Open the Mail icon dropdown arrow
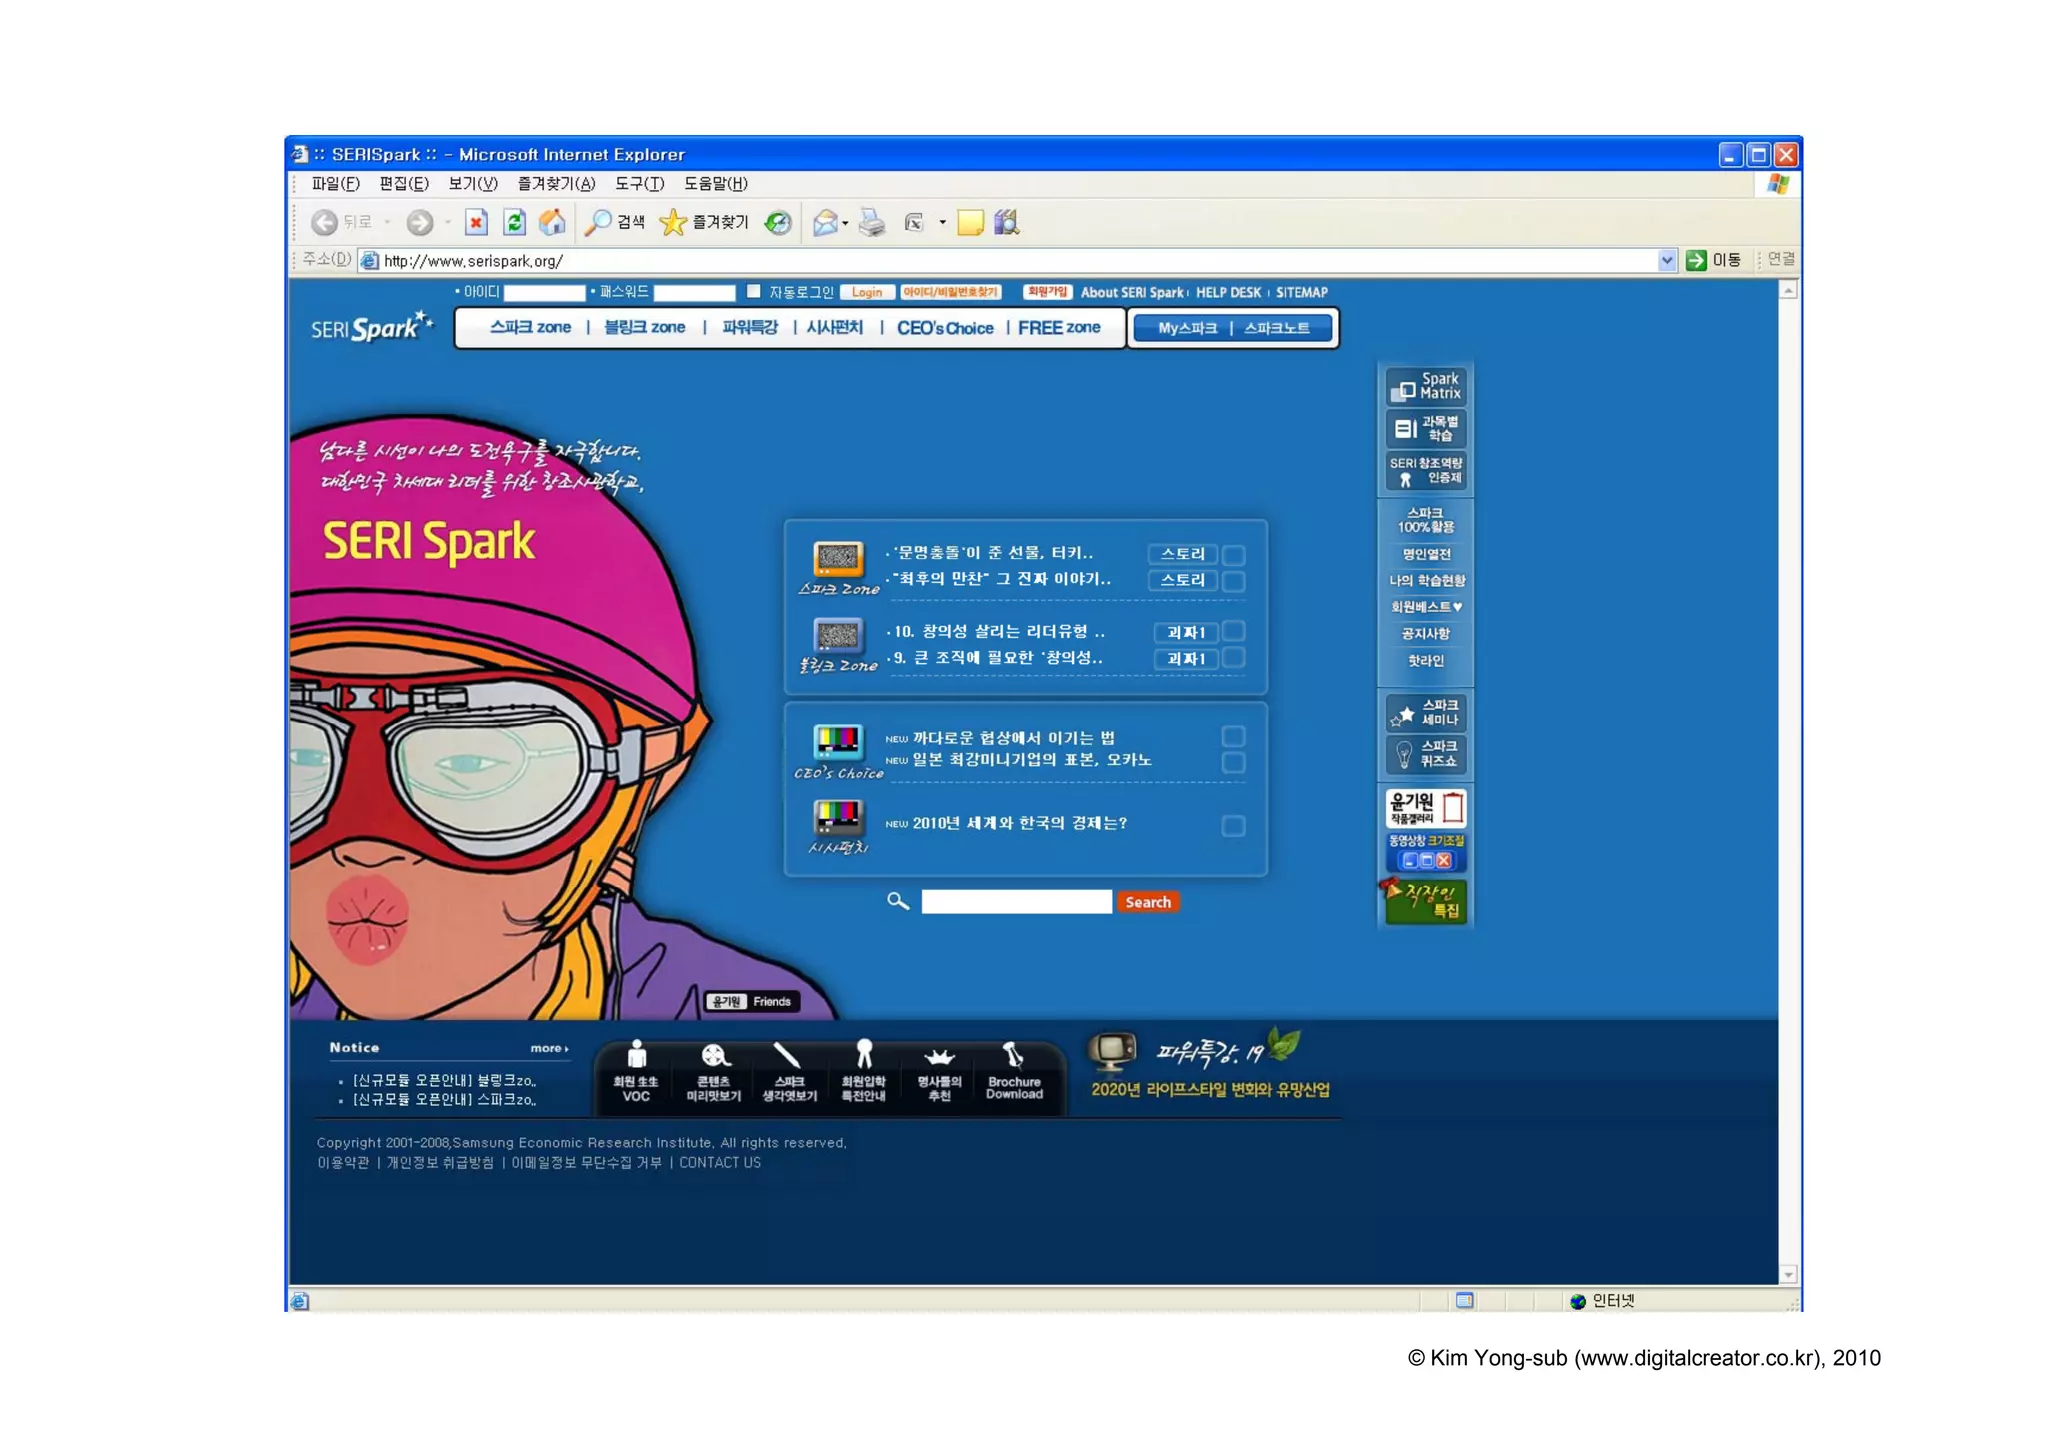The width and height of the screenshot is (2048, 1447). tap(845, 223)
